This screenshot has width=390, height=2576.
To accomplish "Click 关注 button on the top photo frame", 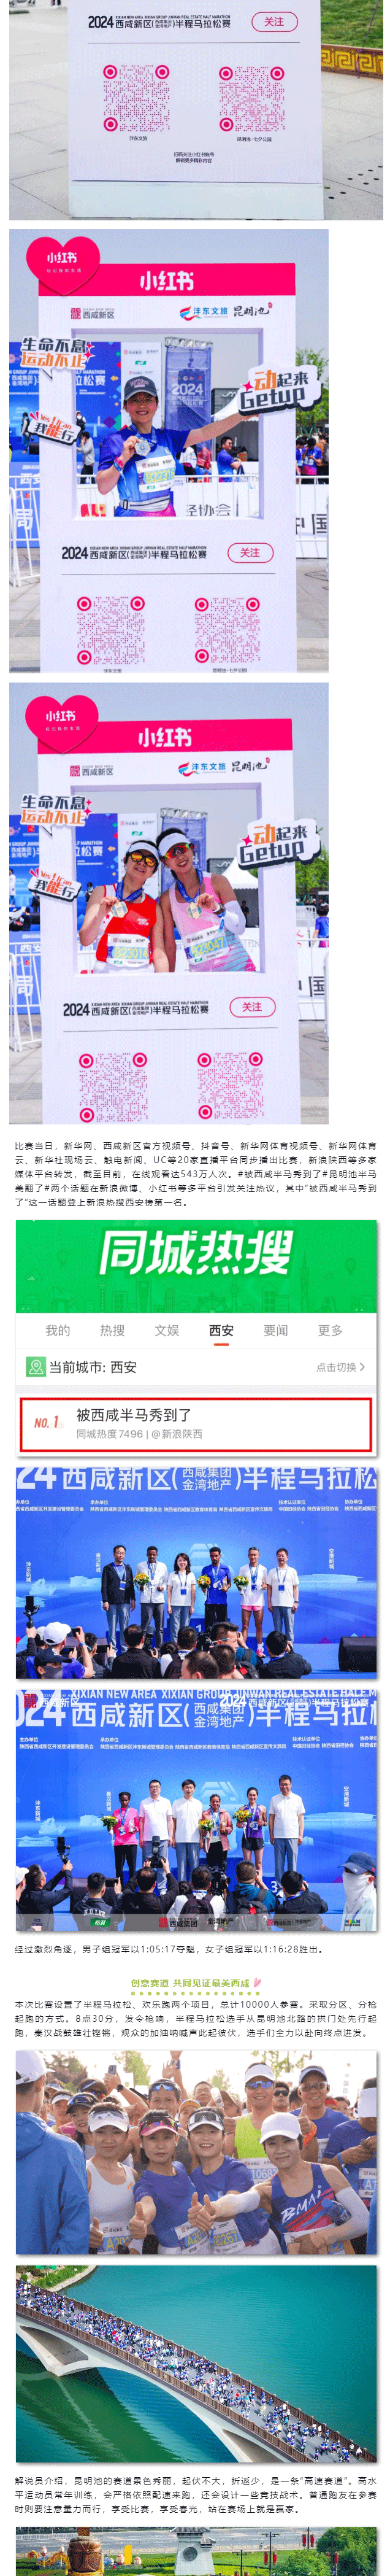I will pyautogui.click(x=274, y=22).
